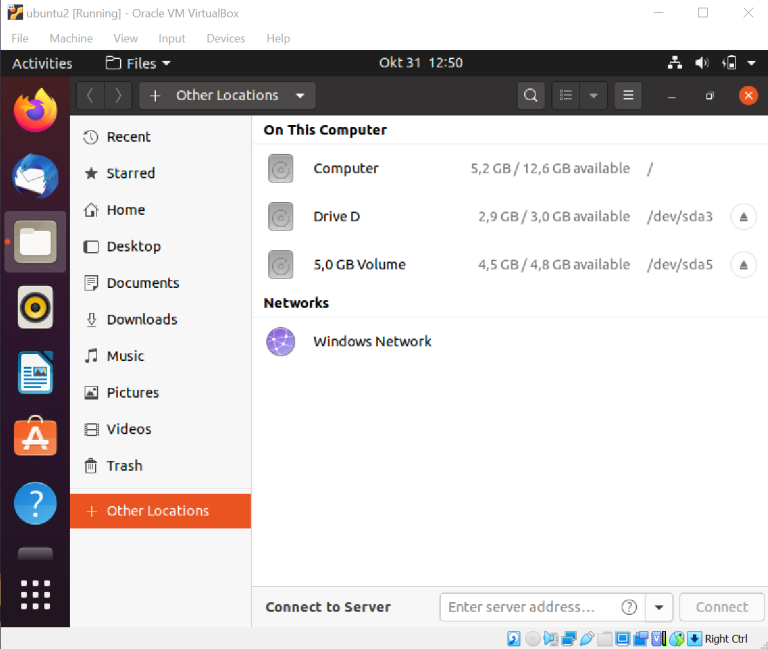The image size is (768, 649).
Task: Open Windows Network location
Action: point(372,341)
